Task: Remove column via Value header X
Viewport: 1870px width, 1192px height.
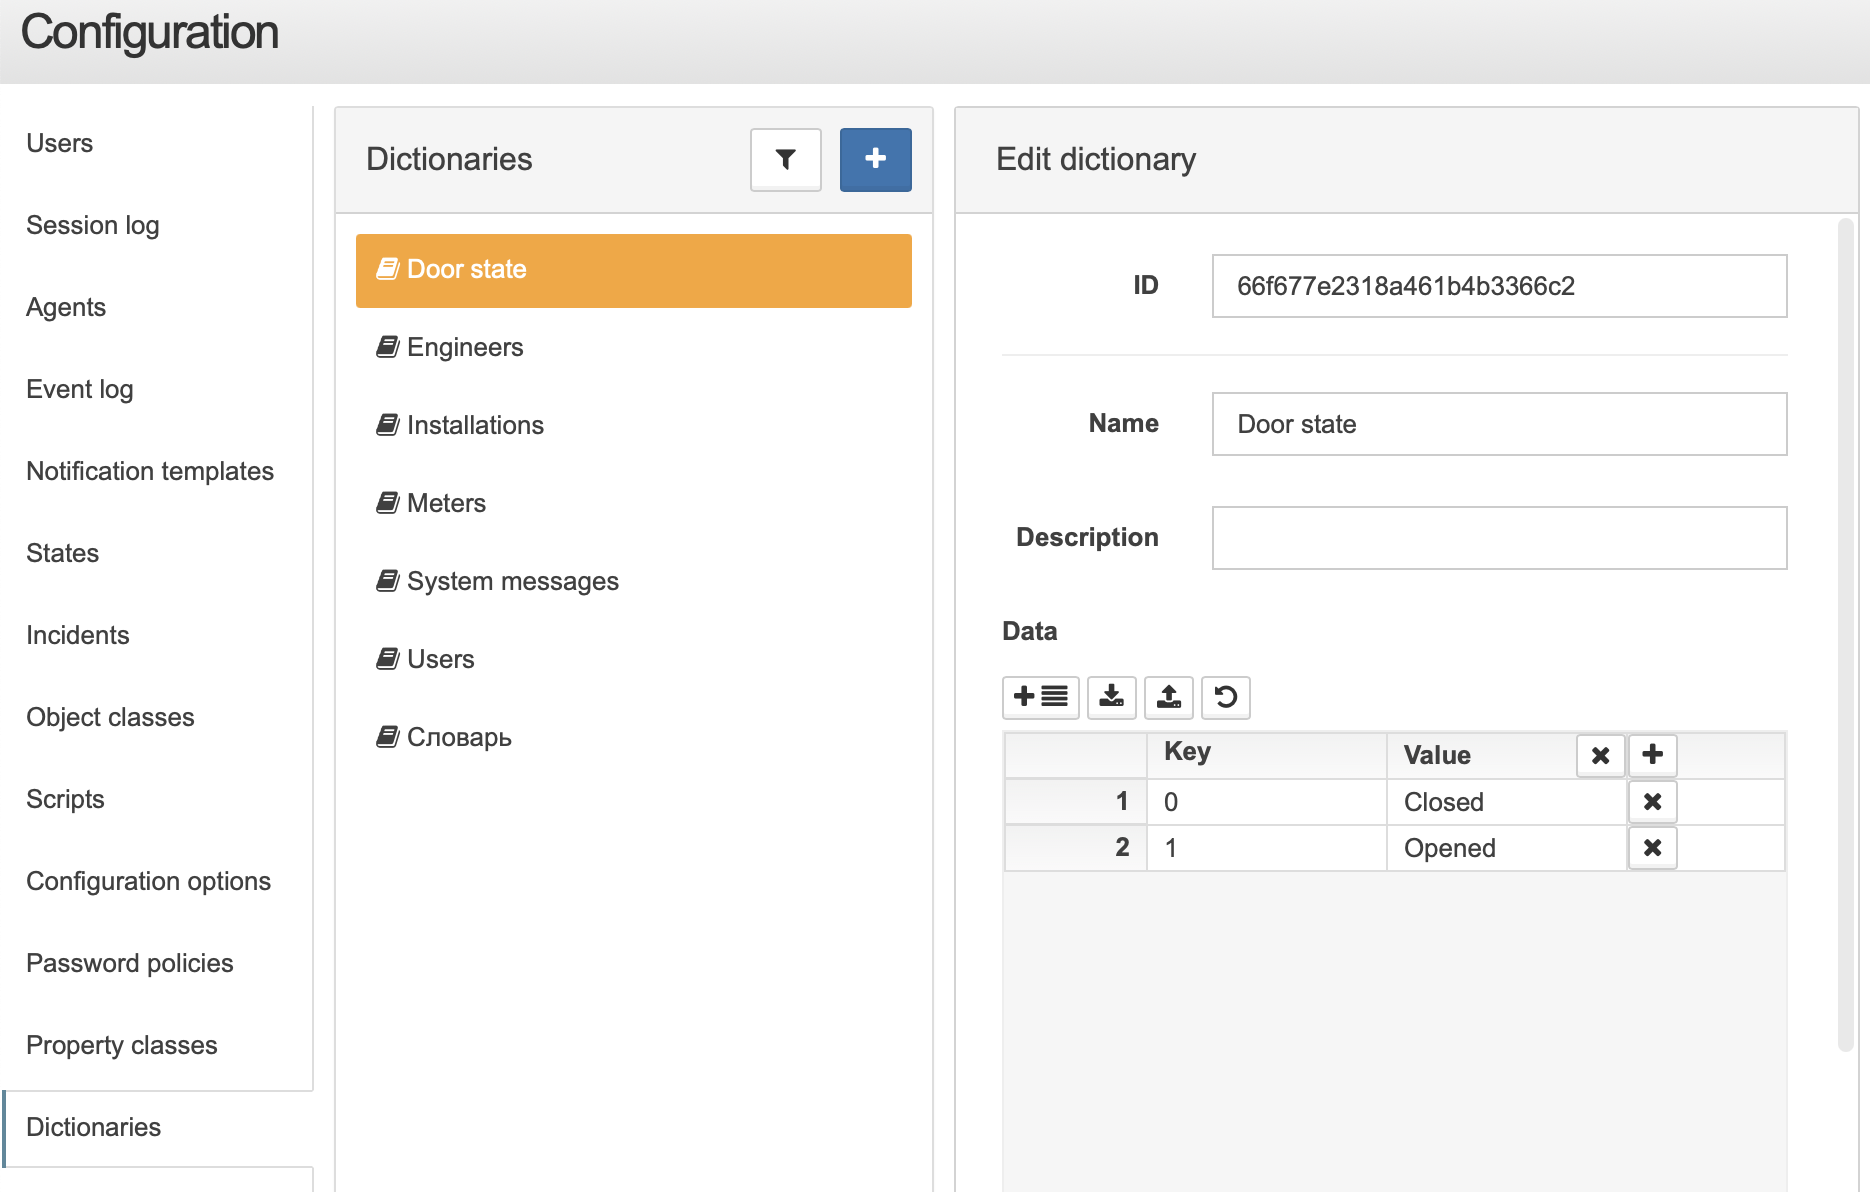Action: 1600,755
